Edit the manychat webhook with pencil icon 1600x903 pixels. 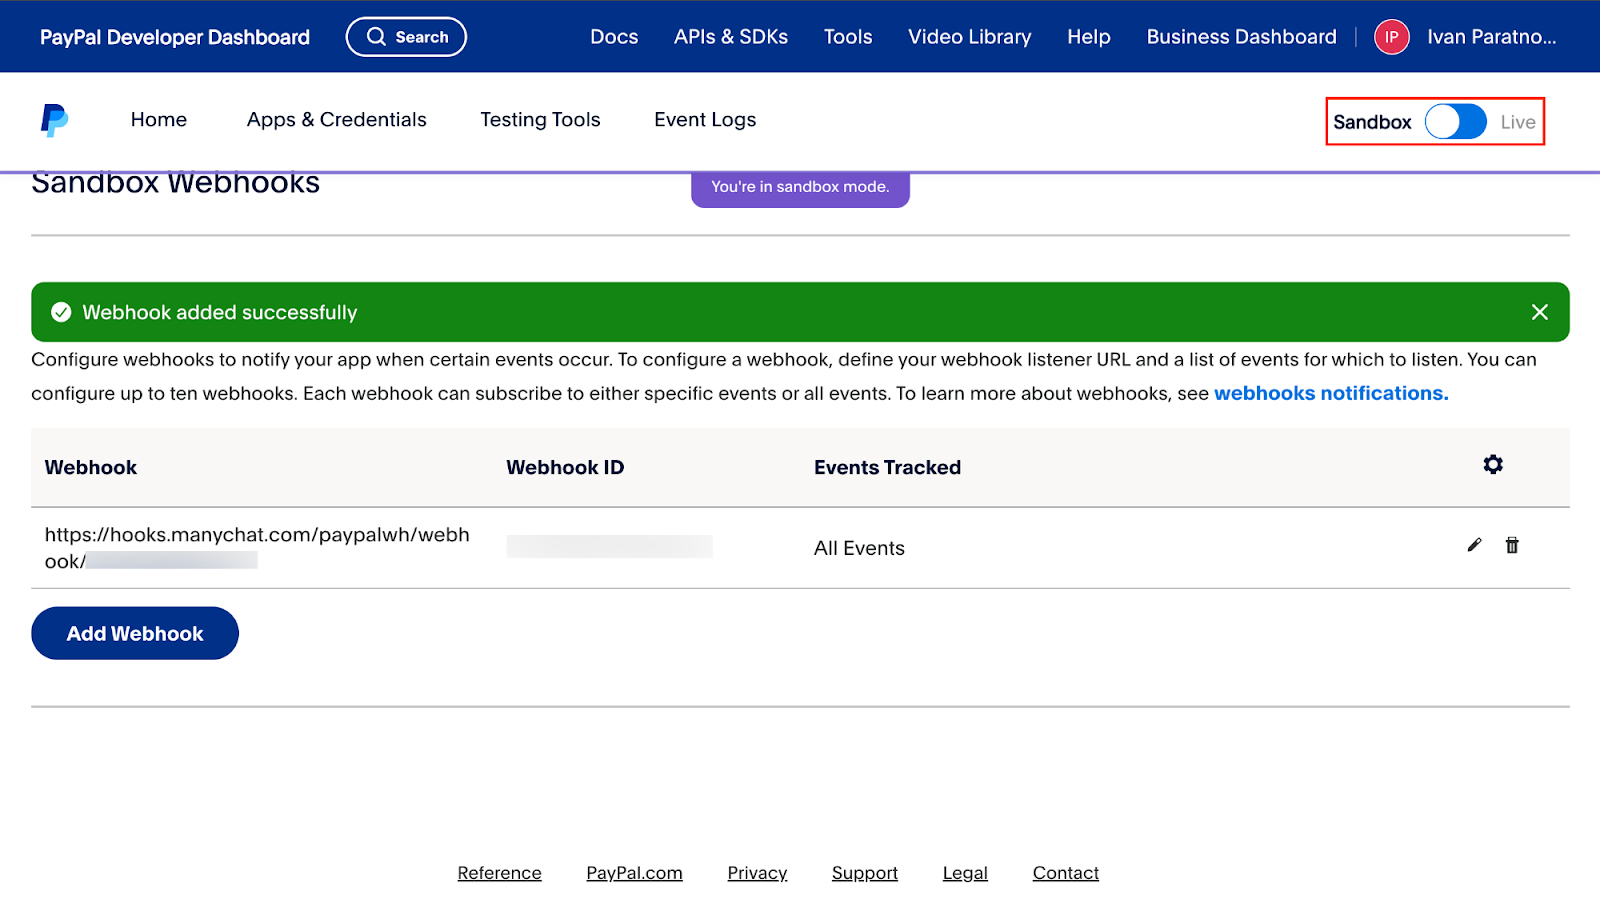tap(1474, 545)
